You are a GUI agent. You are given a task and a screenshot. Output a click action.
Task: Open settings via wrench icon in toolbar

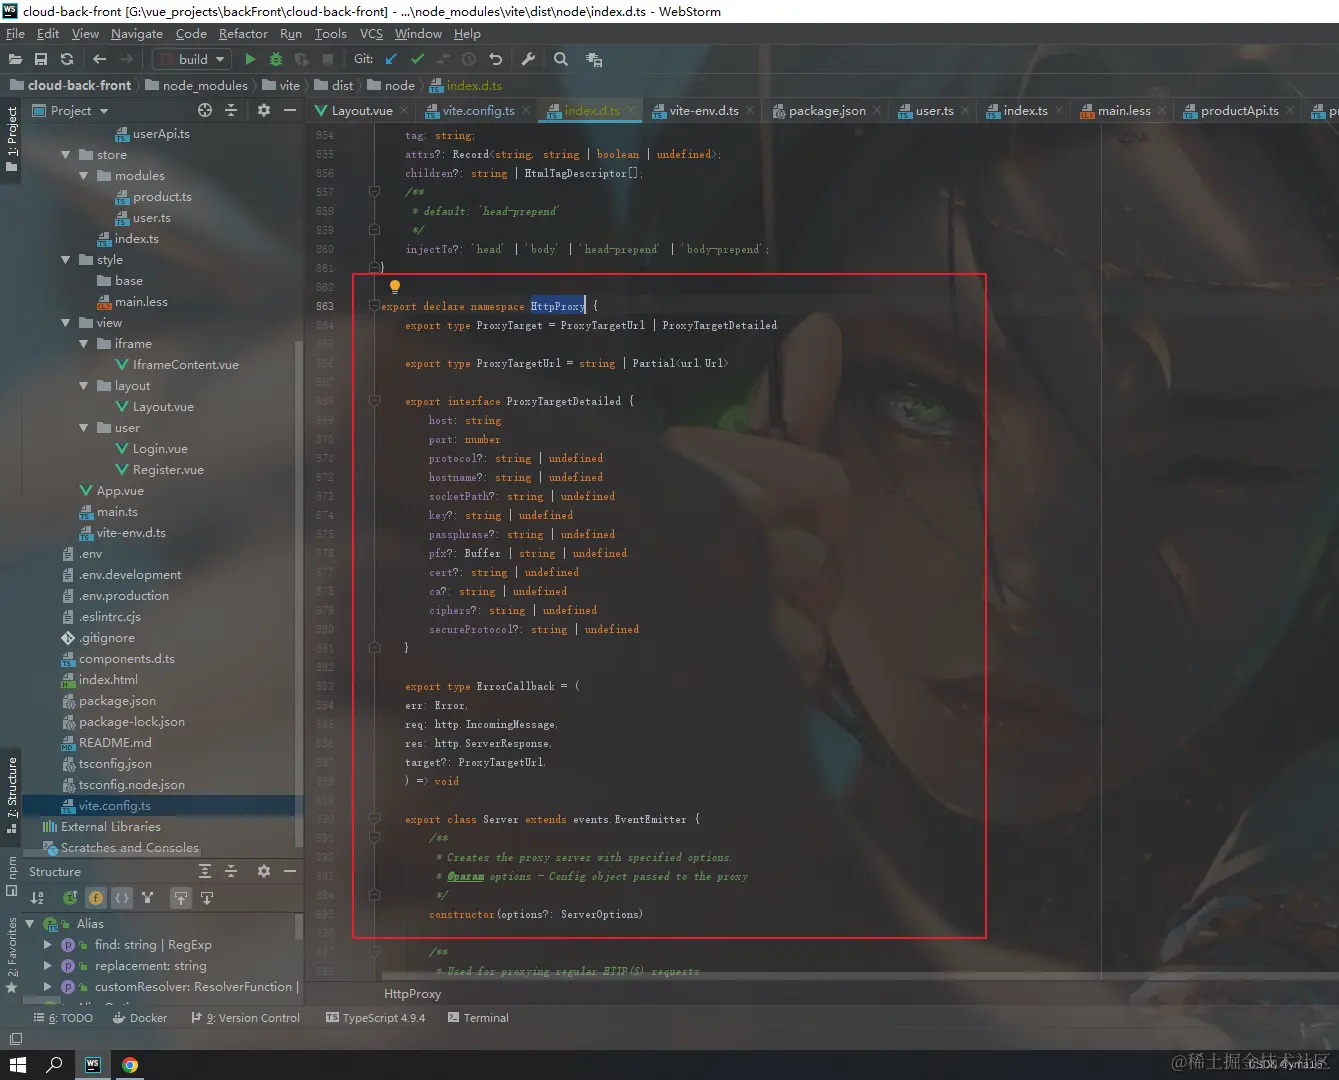(x=528, y=59)
